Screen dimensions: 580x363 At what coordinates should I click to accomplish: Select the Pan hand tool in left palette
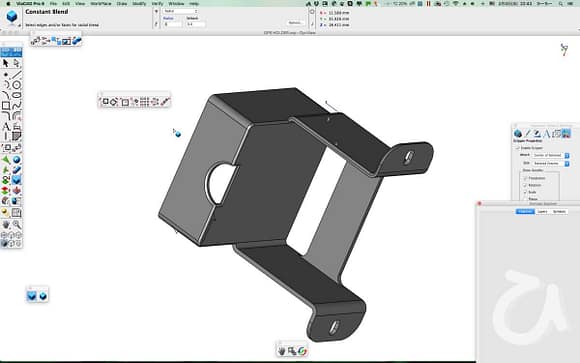click(6, 224)
